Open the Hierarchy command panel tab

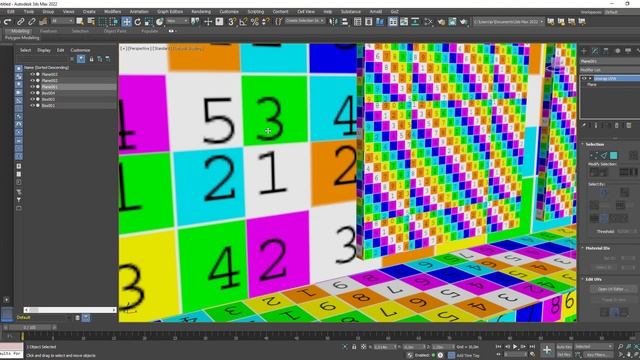(x=606, y=51)
